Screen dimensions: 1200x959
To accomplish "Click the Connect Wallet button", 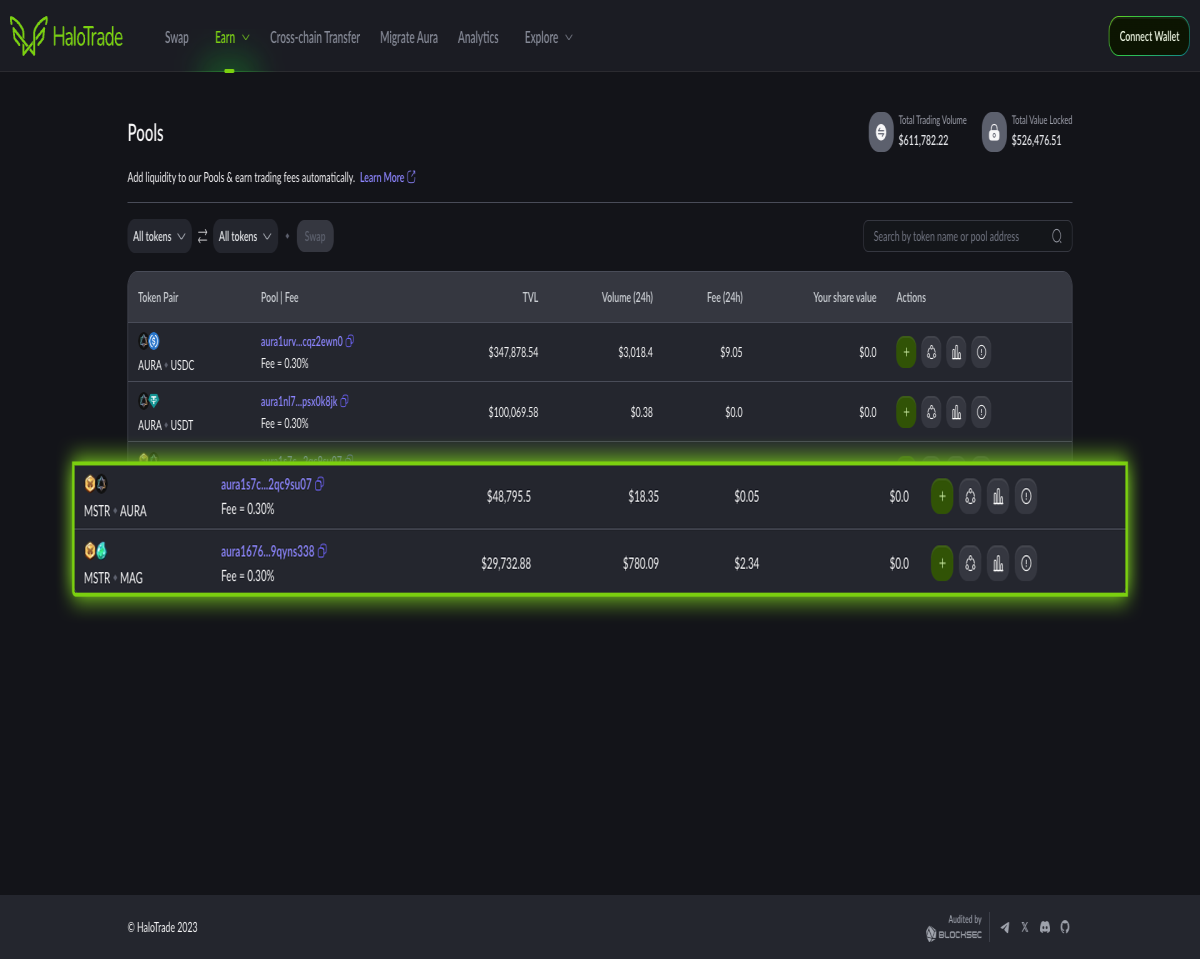I will (1149, 36).
